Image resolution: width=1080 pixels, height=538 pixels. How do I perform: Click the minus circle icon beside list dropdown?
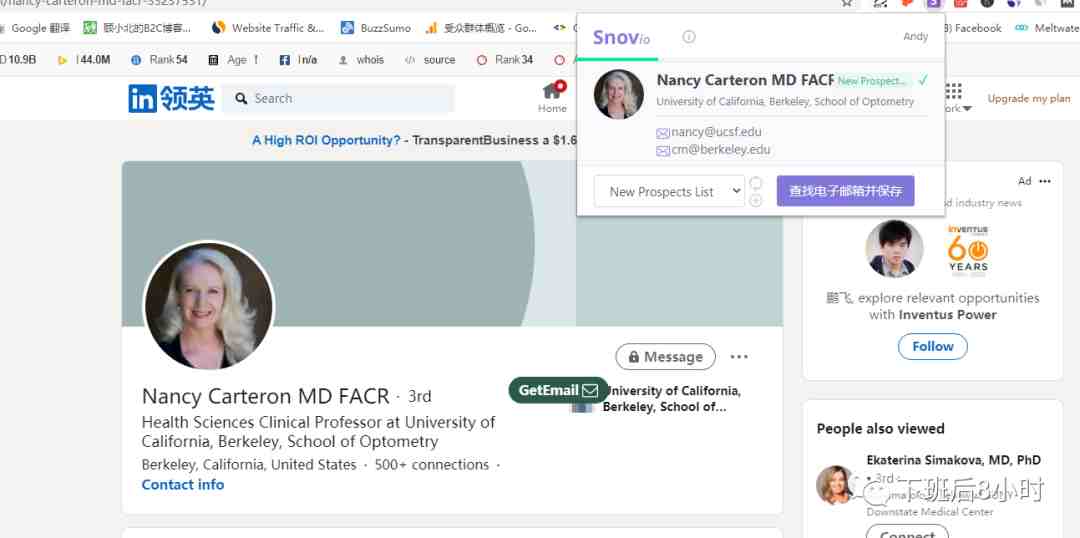(756, 183)
